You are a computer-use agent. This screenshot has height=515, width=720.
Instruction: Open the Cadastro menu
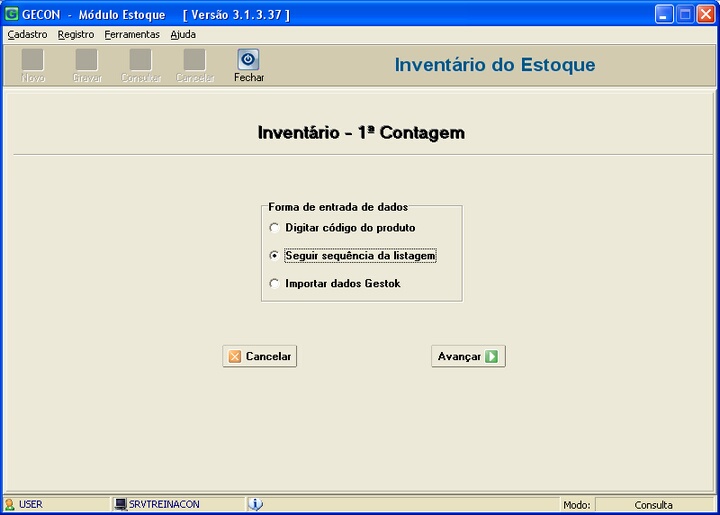click(27, 34)
